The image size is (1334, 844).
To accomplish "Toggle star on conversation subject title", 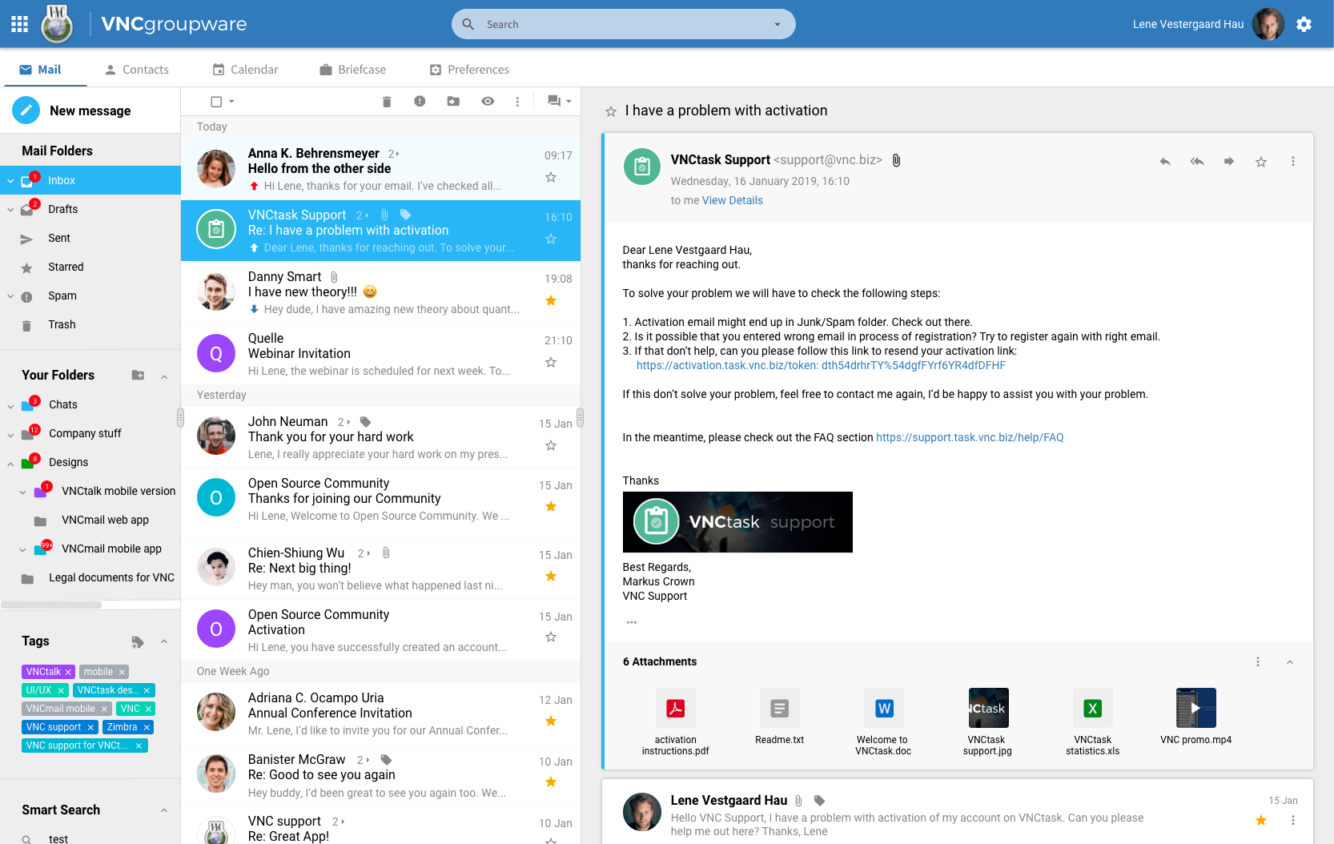I will [610, 111].
